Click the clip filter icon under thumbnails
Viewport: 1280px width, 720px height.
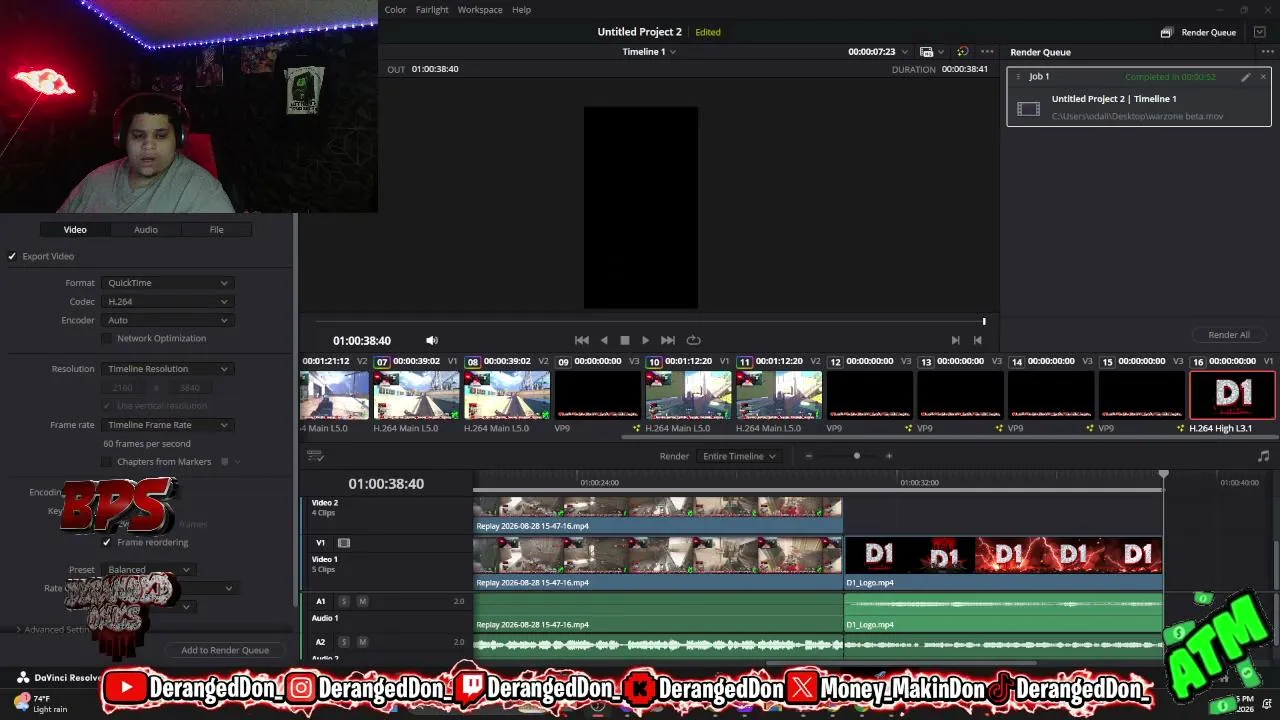point(315,456)
